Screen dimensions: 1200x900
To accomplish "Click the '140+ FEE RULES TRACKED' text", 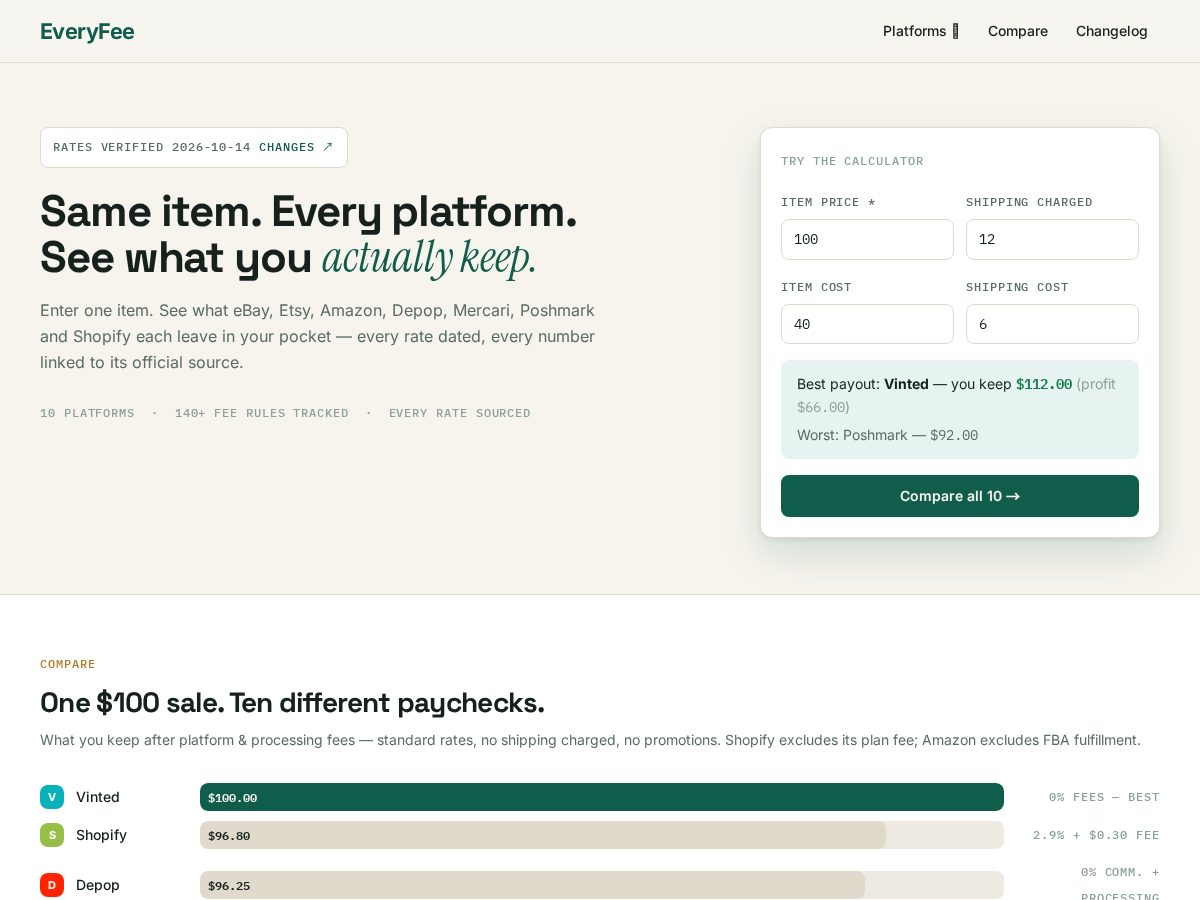I will pos(262,413).
